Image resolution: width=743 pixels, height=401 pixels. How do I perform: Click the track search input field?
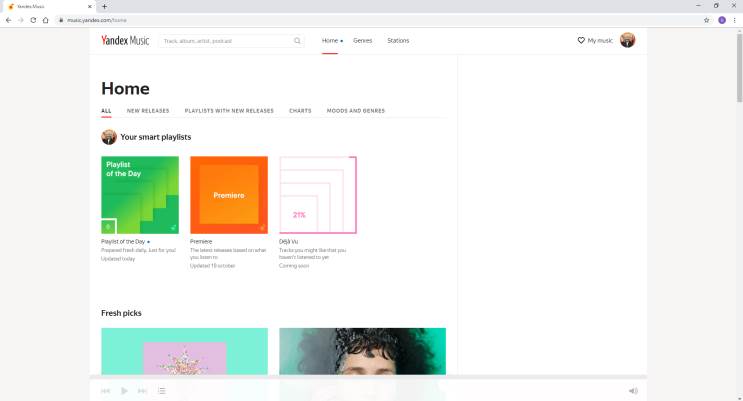pyautogui.click(x=225, y=41)
